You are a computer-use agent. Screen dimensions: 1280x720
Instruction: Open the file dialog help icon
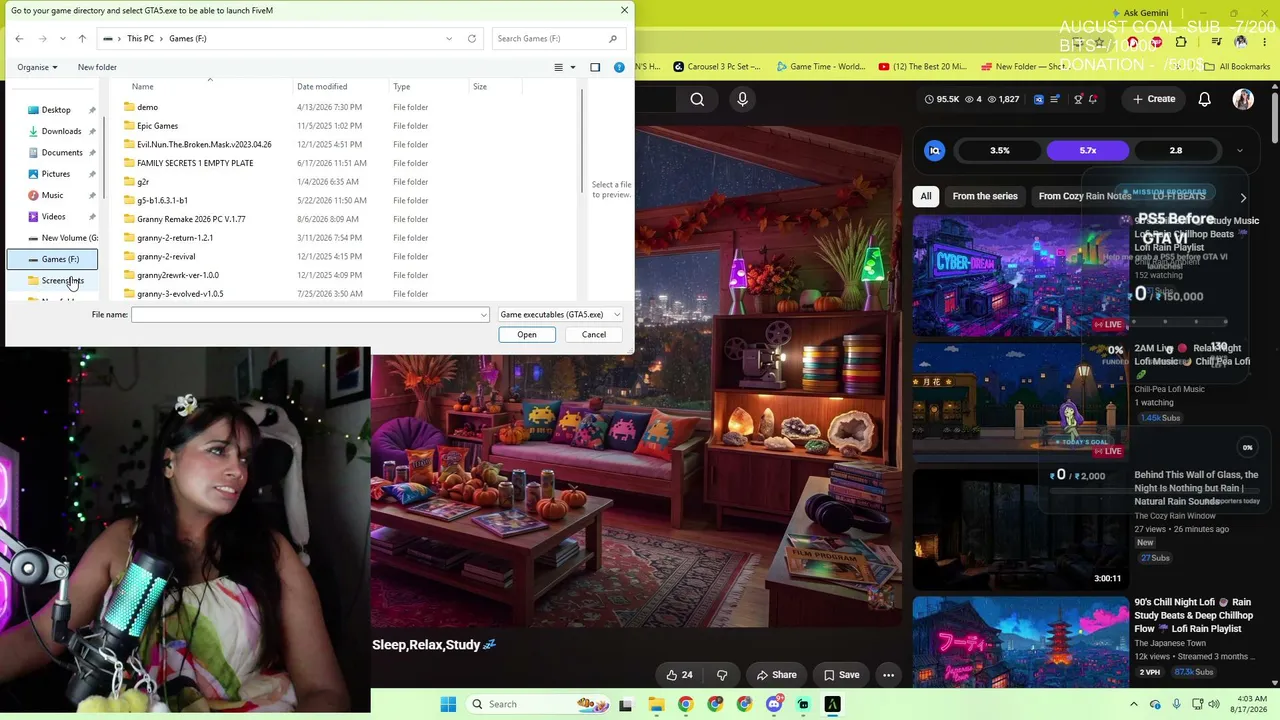coord(619,67)
